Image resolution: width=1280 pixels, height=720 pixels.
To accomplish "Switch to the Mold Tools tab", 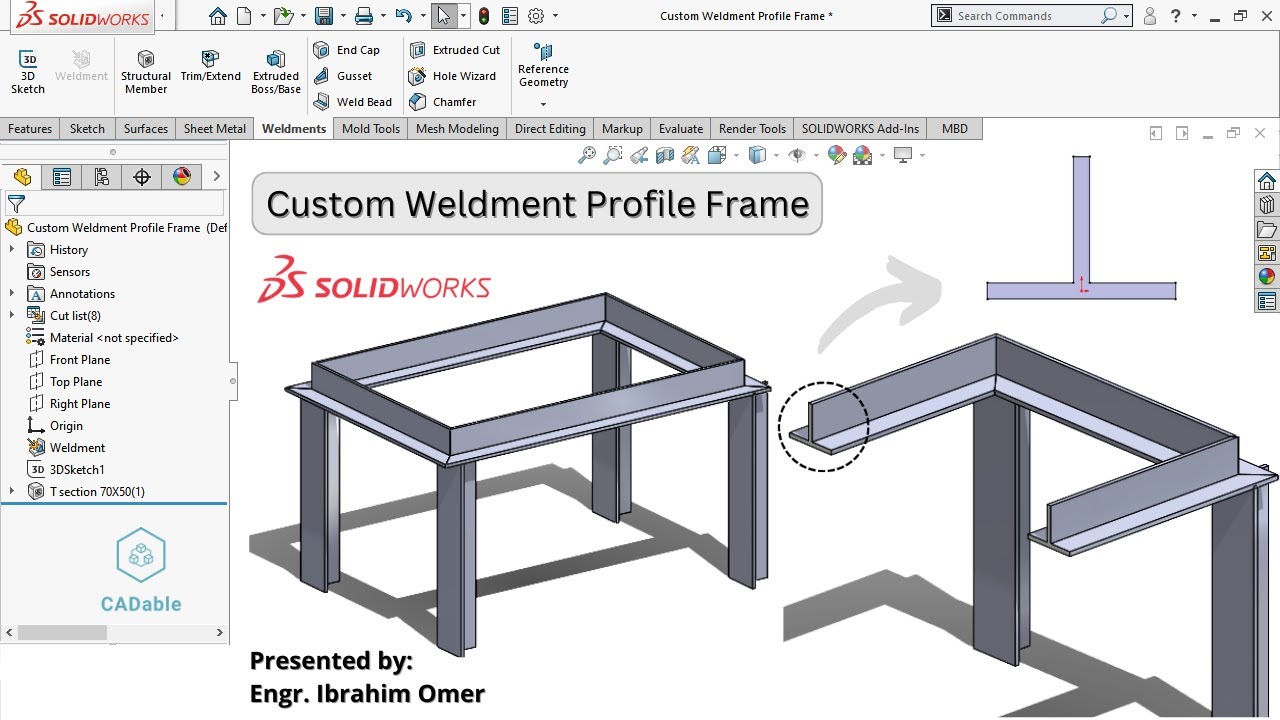I will point(371,129).
